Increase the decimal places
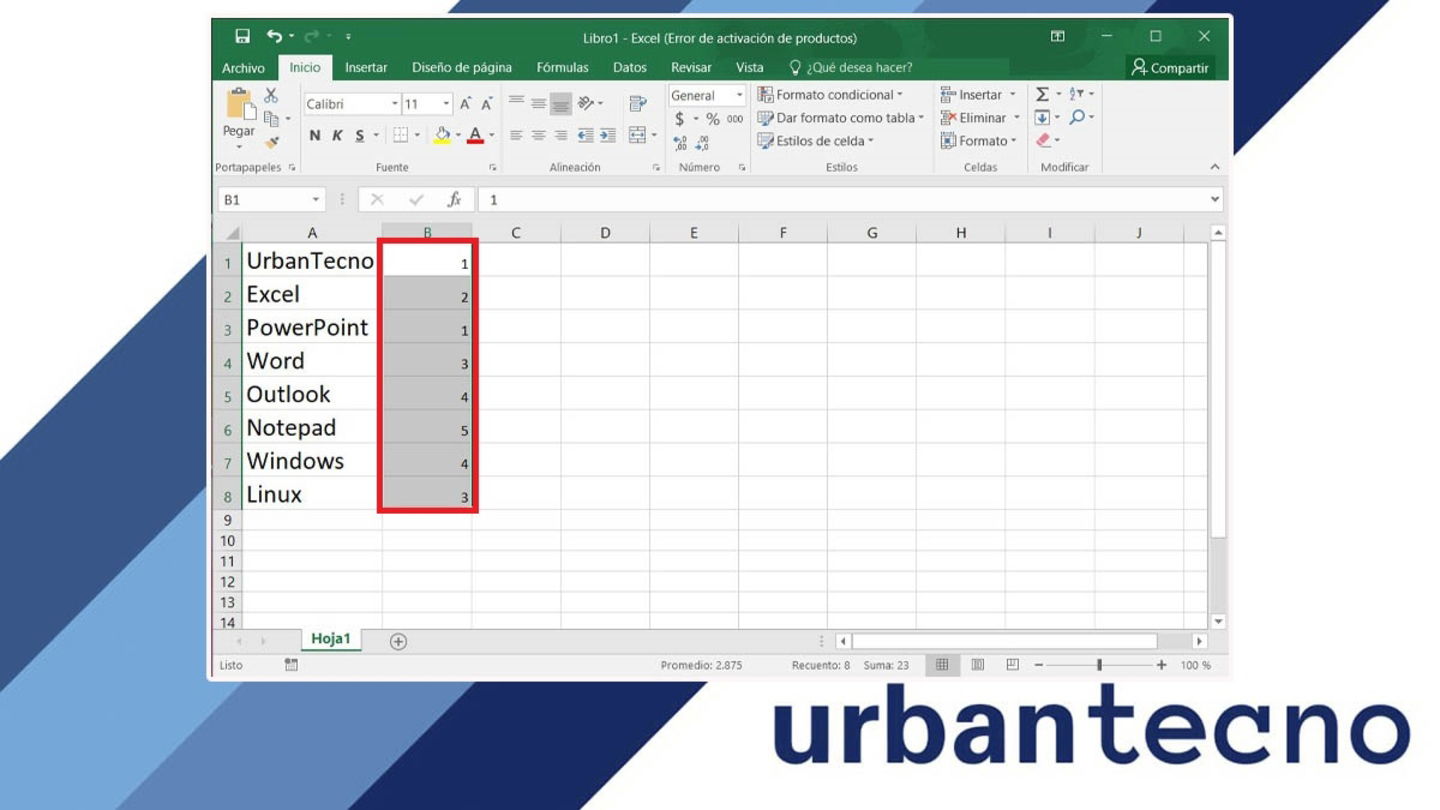Screen dimensions: 1440x810 tap(680, 143)
